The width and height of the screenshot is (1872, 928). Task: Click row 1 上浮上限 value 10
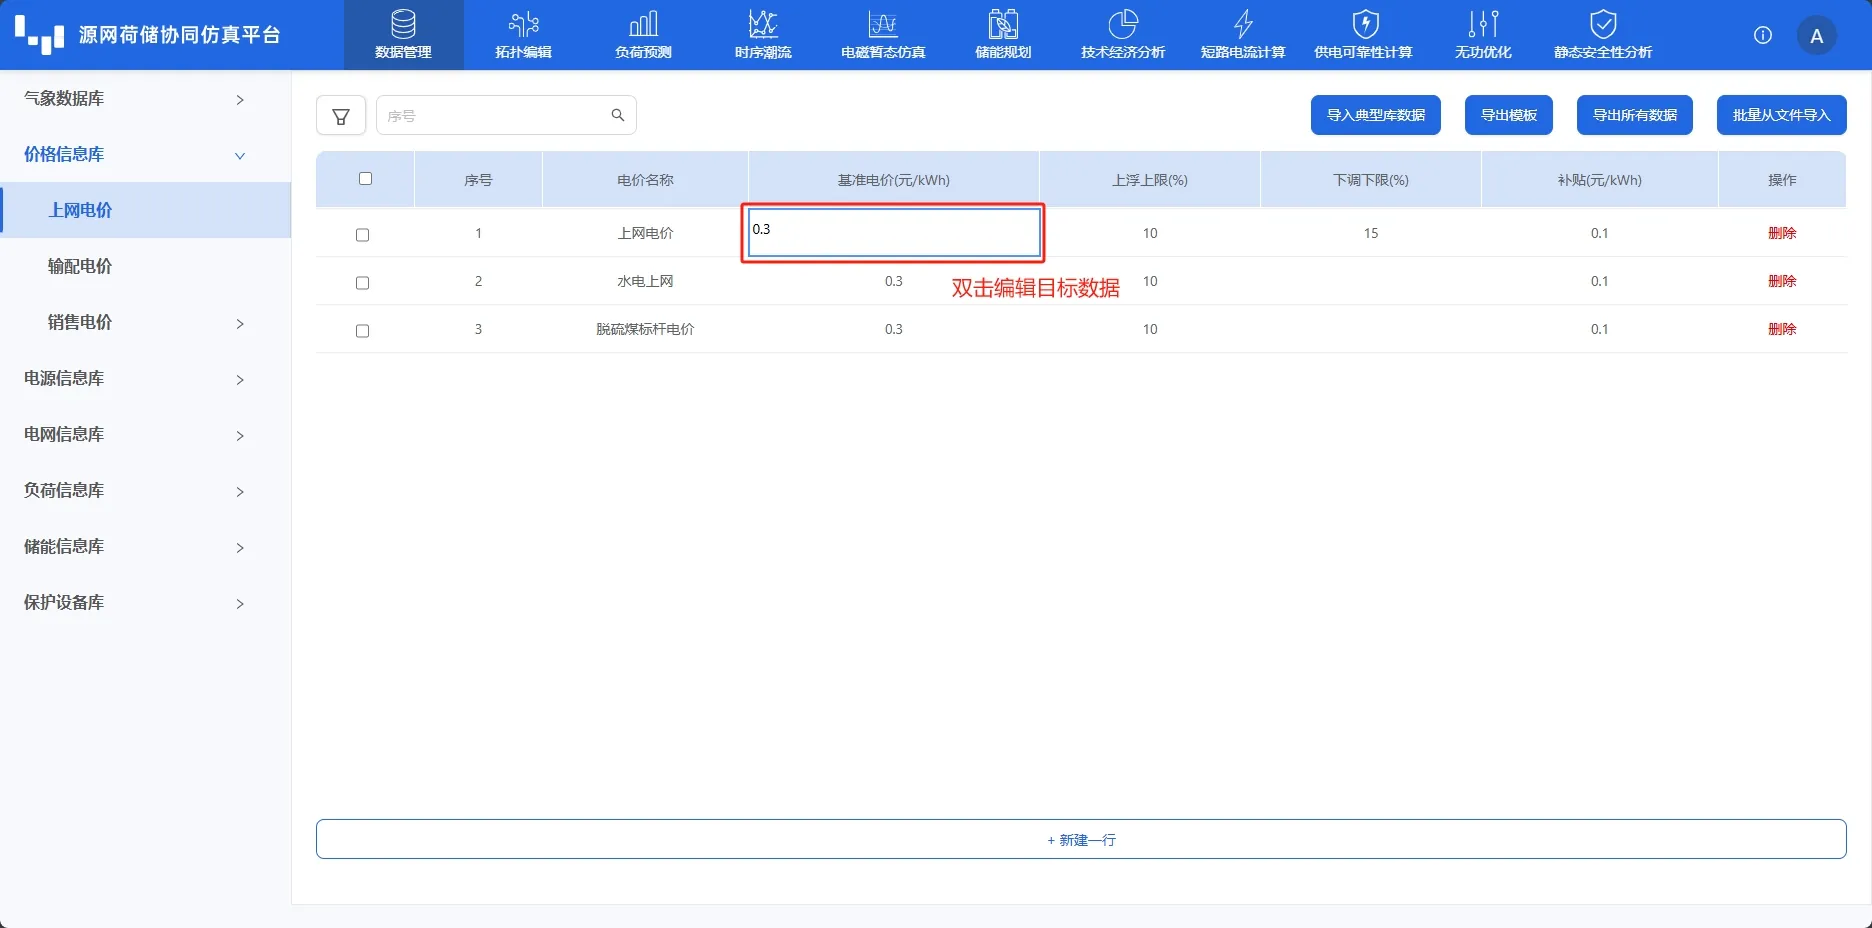(1150, 233)
